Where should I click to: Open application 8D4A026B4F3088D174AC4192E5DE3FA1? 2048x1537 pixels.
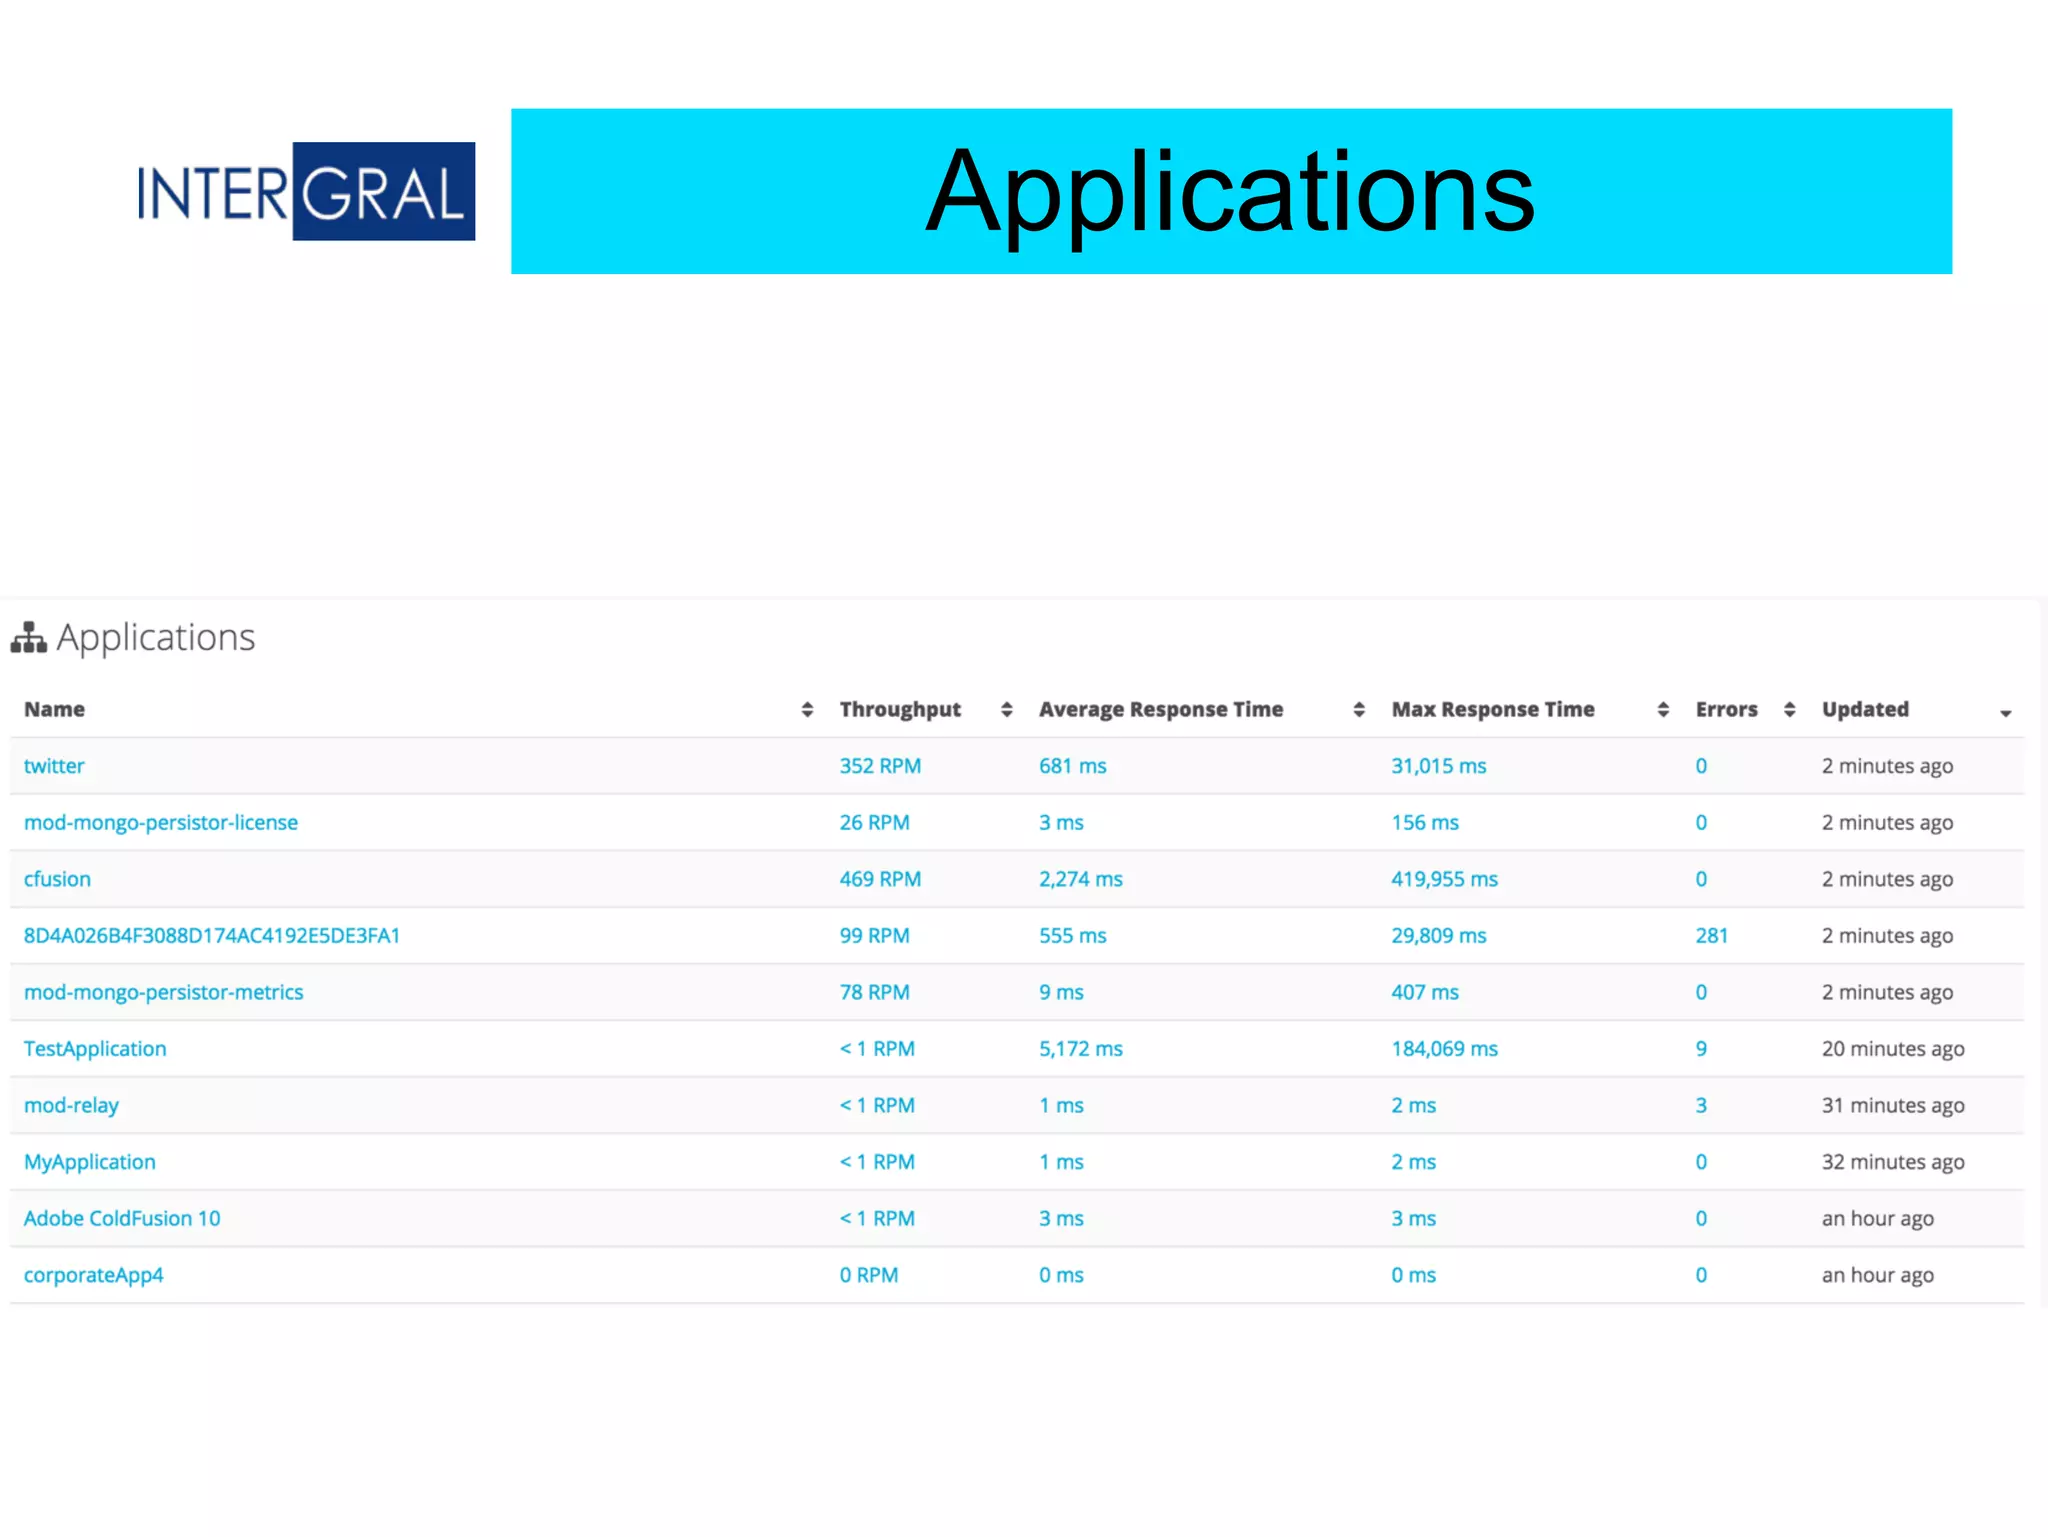(x=212, y=936)
